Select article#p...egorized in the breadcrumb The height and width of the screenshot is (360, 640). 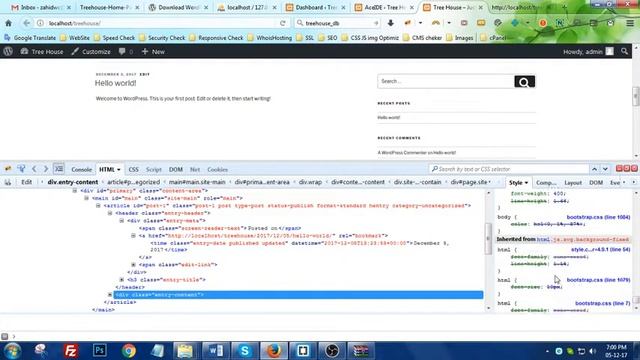(133, 182)
